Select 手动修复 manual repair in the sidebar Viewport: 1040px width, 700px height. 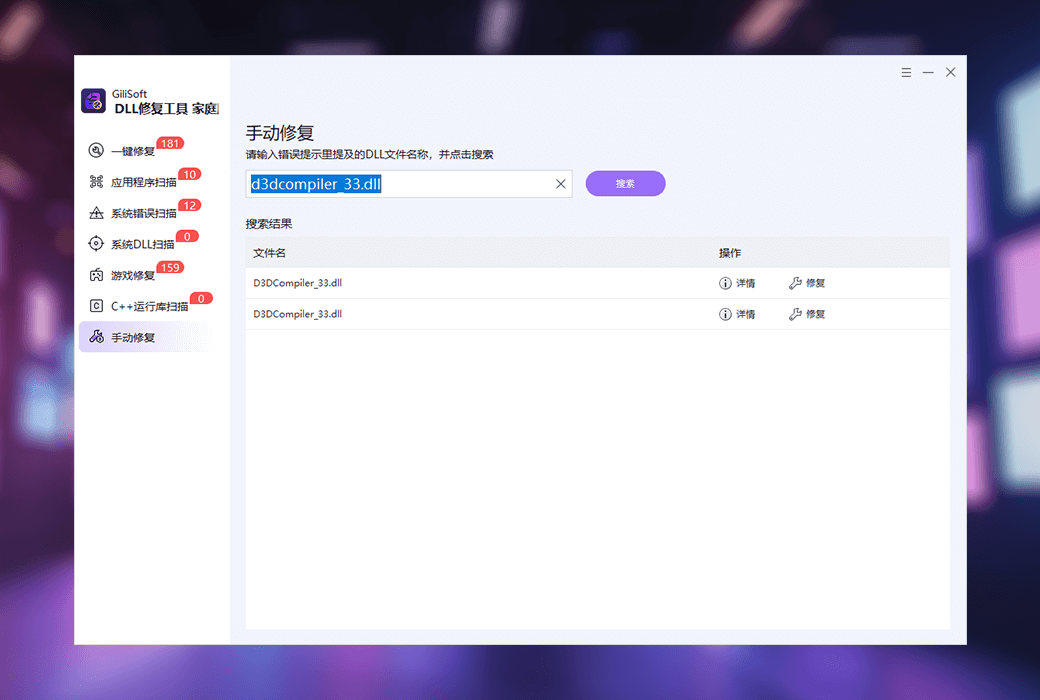coord(146,337)
